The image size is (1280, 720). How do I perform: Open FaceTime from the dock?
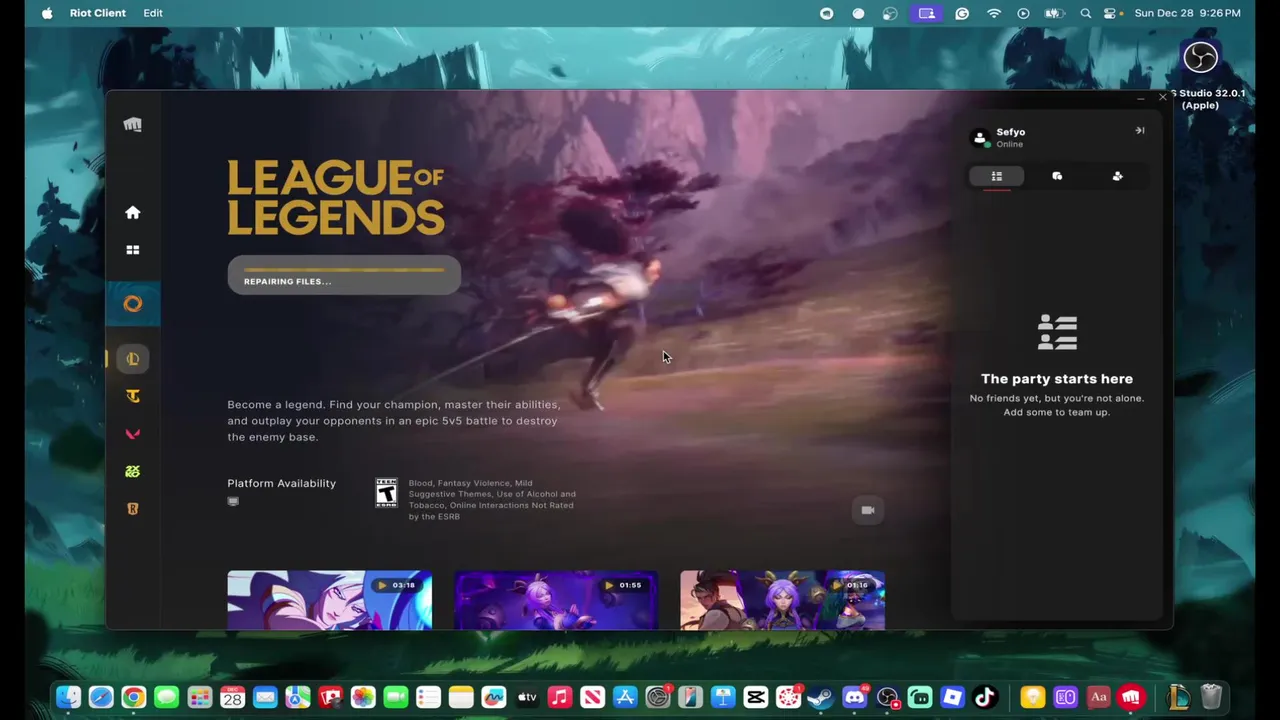pyautogui.click(x=396, y=697)
